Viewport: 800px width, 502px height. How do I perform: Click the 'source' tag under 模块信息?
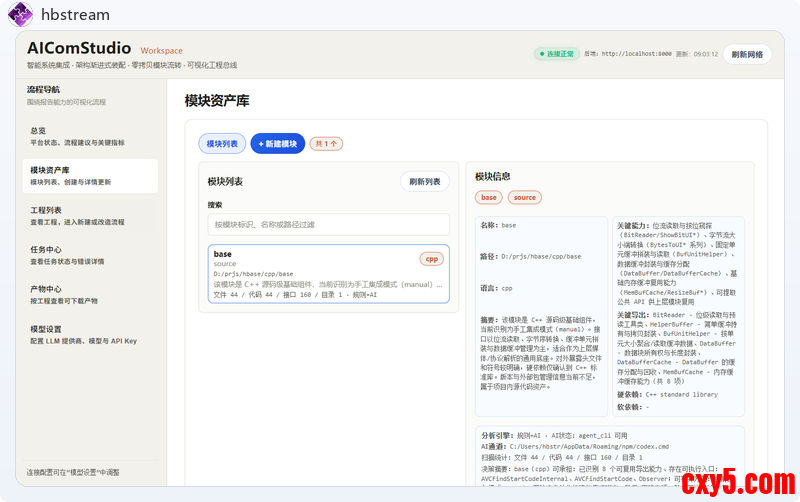[524, 198]
